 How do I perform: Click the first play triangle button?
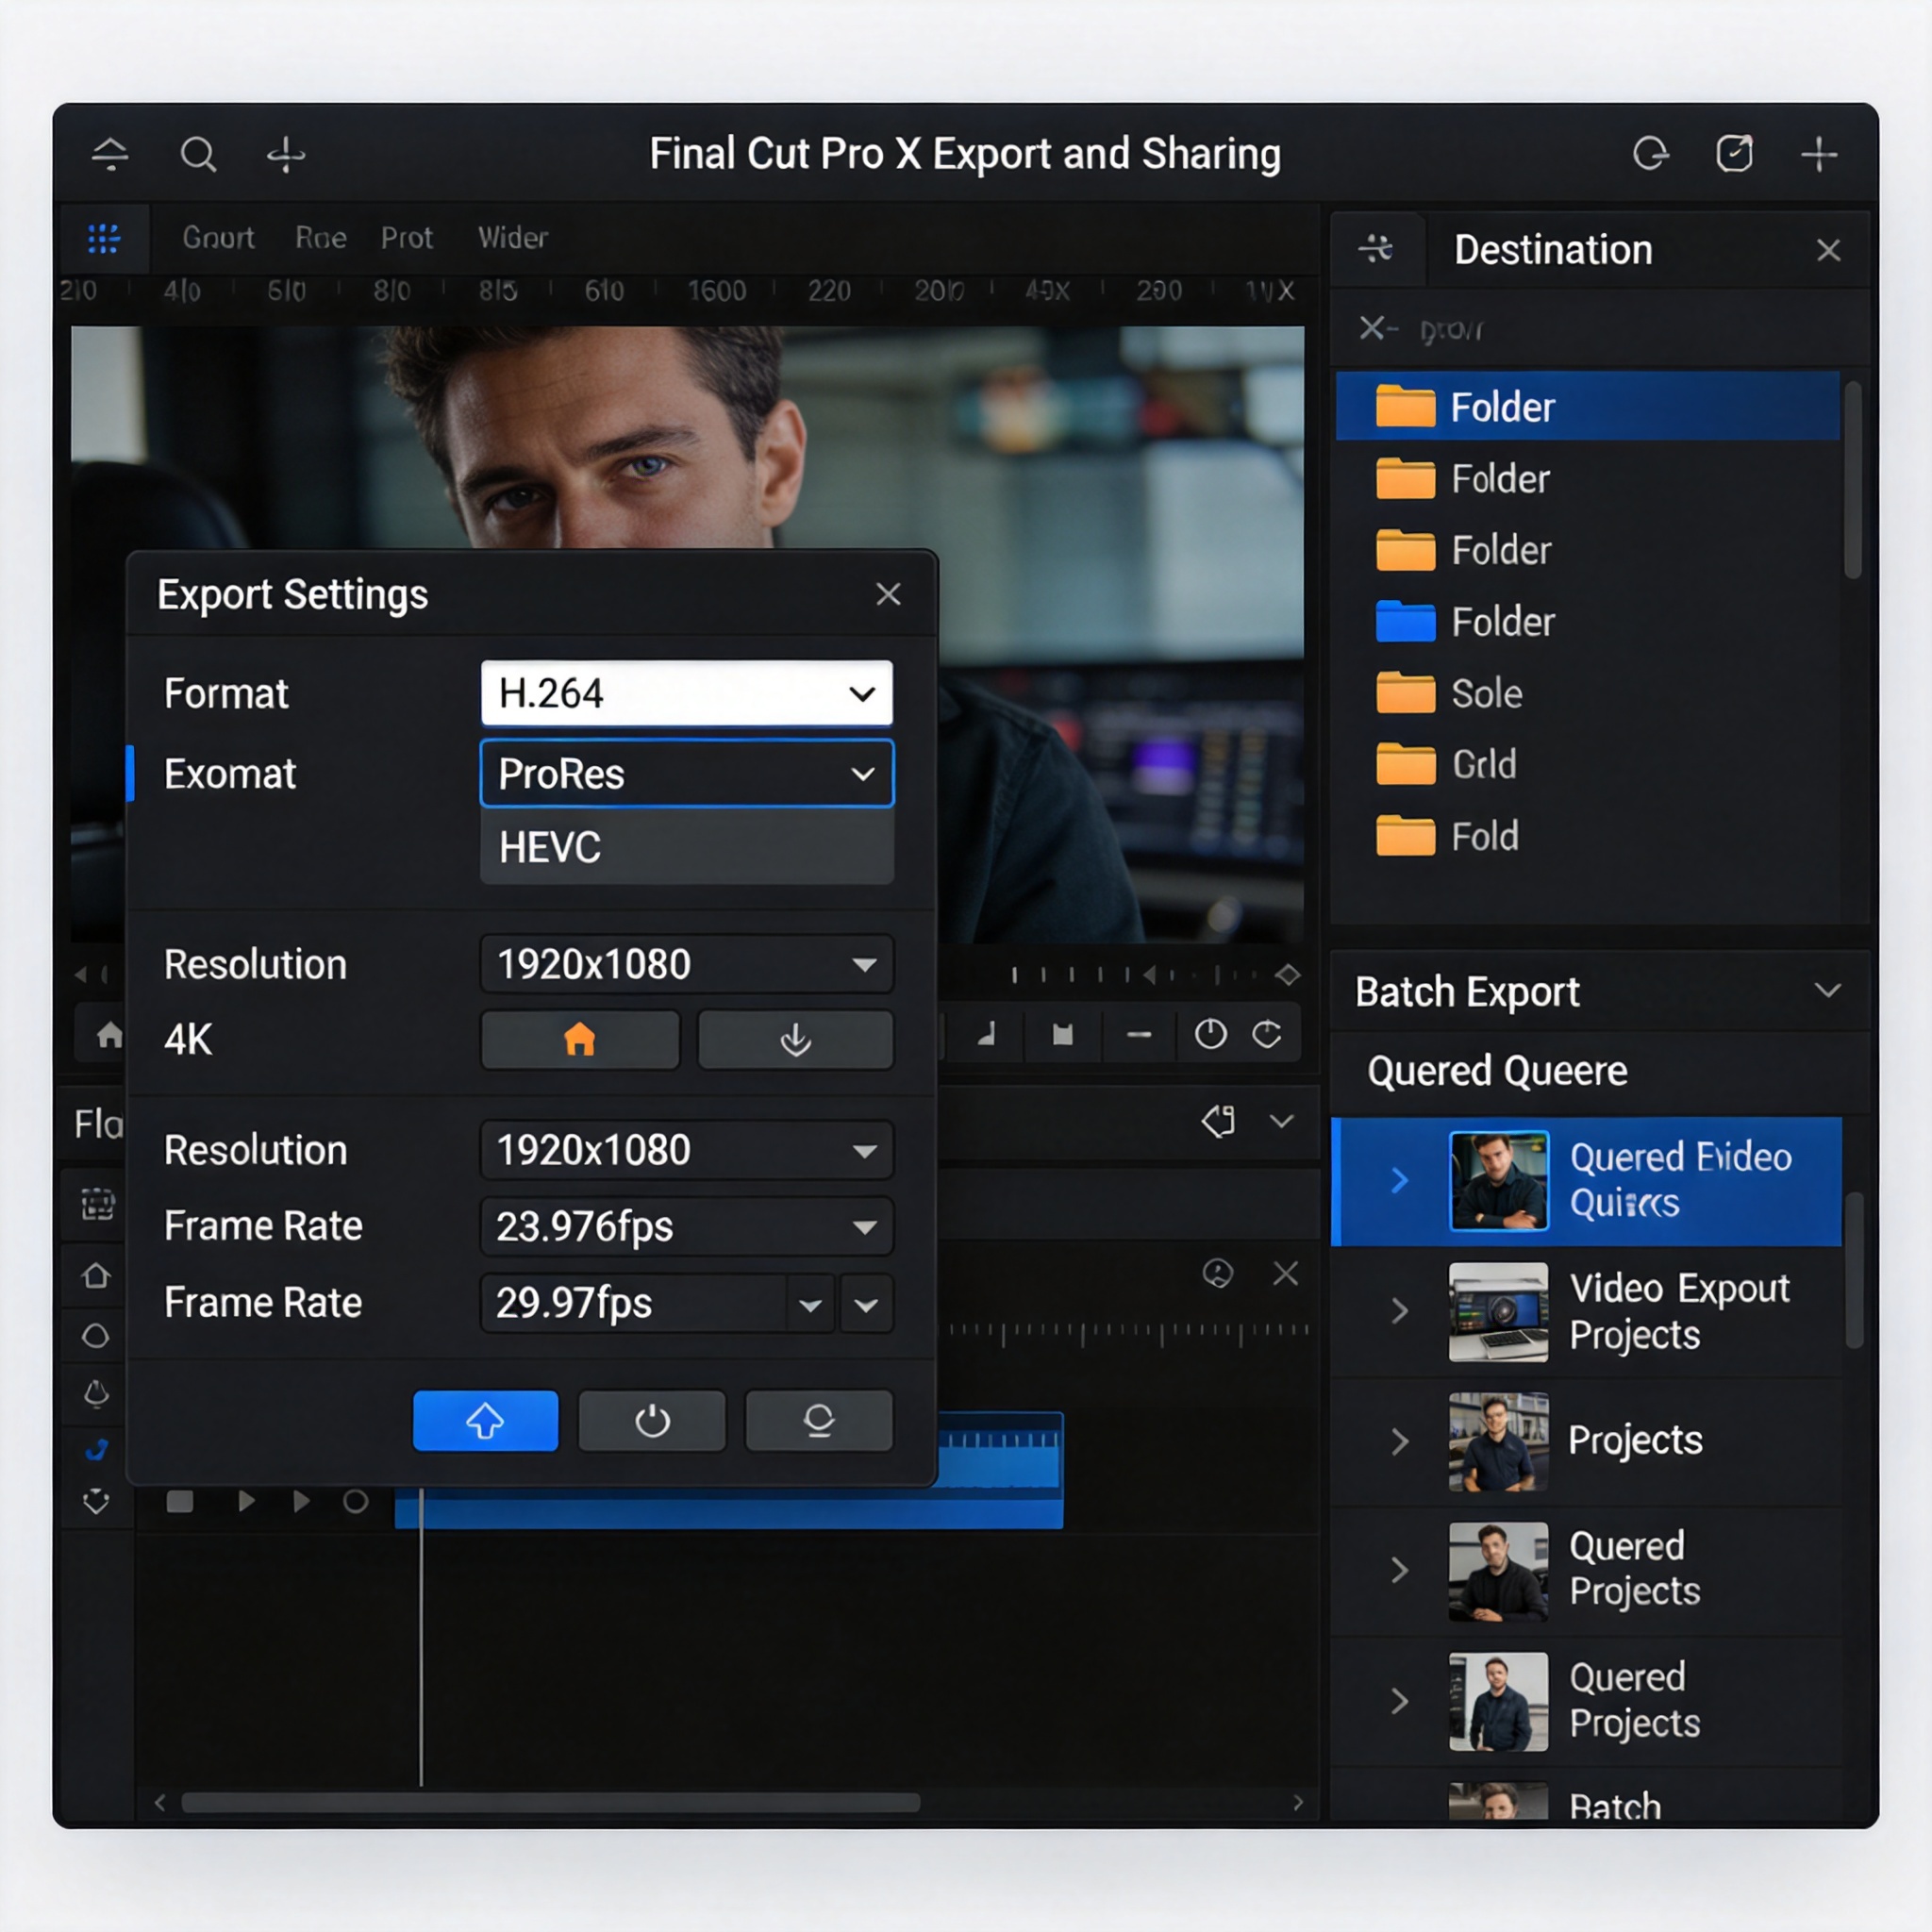[x=246, y=1501]
